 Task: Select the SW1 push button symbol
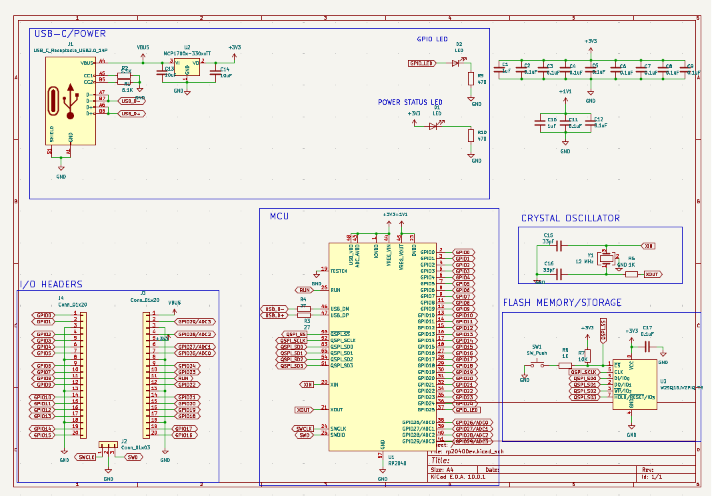point(538,364)
